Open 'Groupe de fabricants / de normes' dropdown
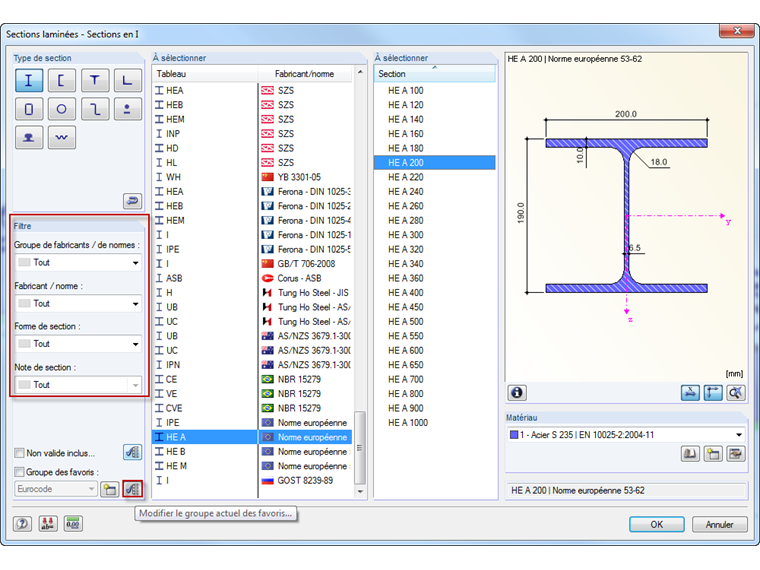 pyautogui.click(x=79, y=263)
